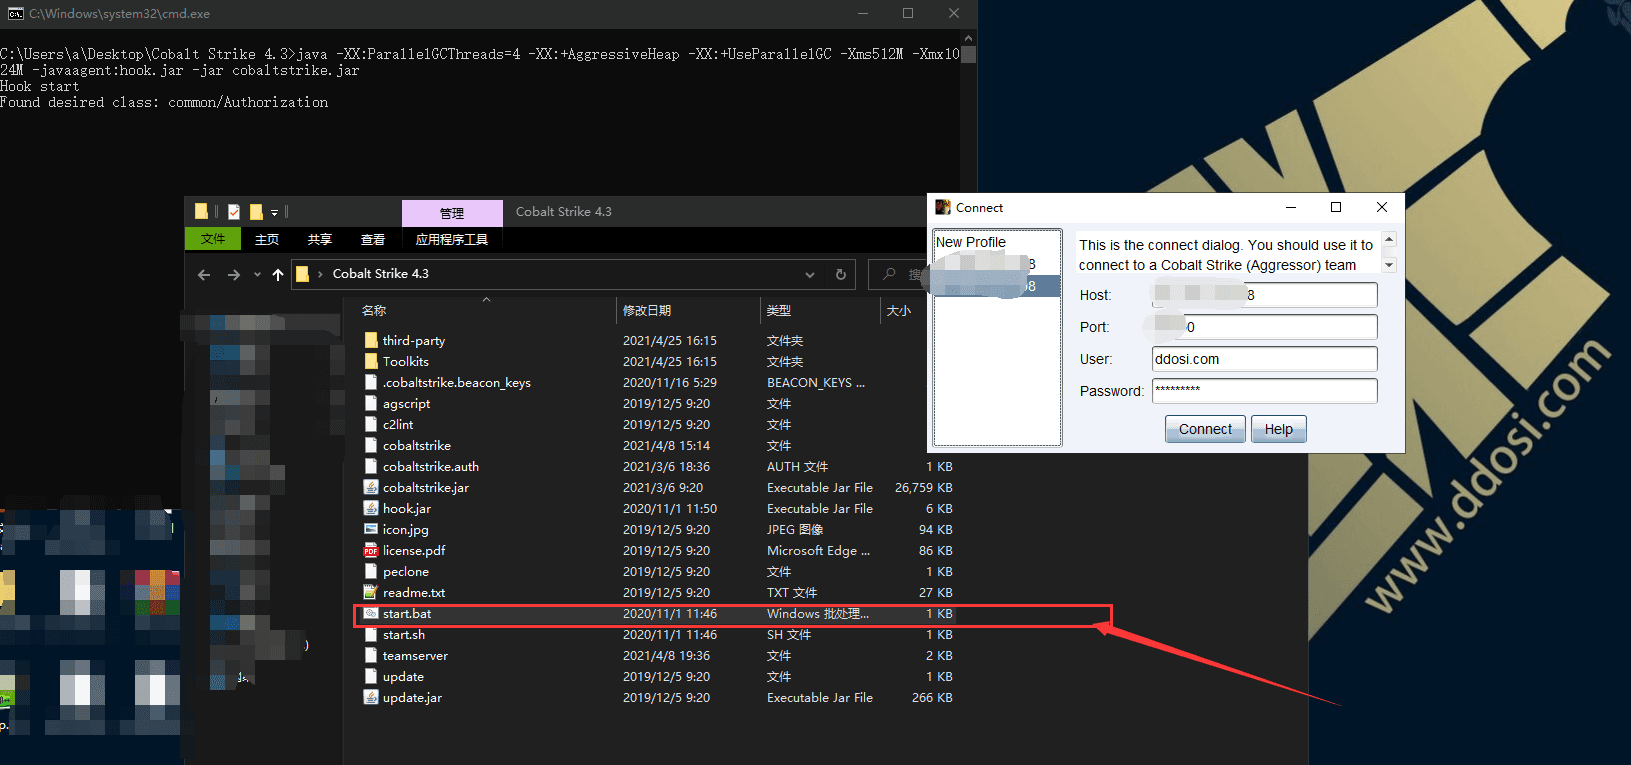Focus the Host input field
This screenshot has width=1631, height=765.
point(1264,295)
